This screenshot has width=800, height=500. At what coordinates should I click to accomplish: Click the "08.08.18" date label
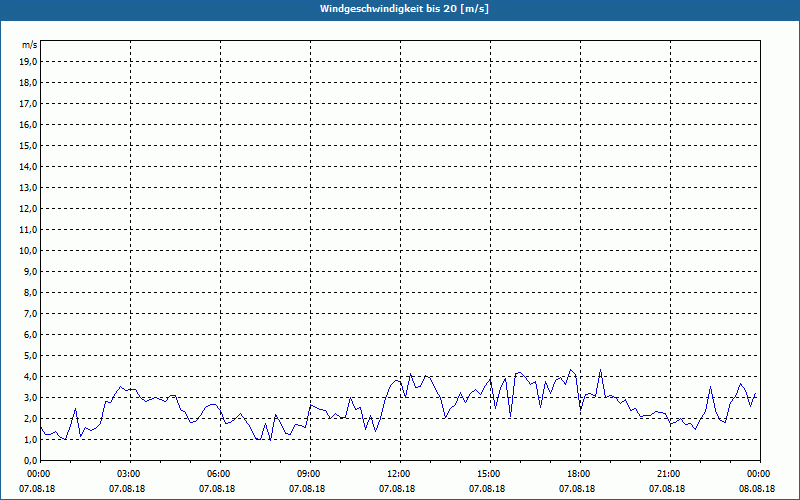click(x=757, y=488)
